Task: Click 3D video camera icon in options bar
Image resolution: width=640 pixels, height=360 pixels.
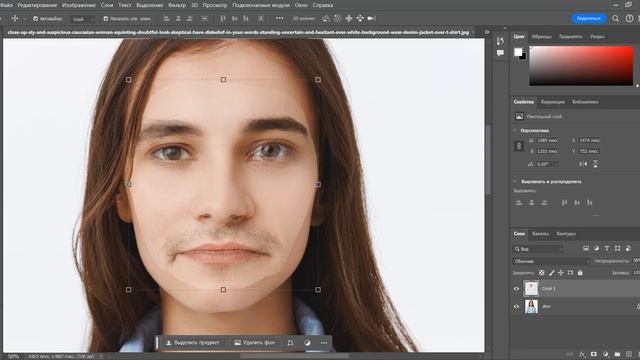Action: pos(371,18)
